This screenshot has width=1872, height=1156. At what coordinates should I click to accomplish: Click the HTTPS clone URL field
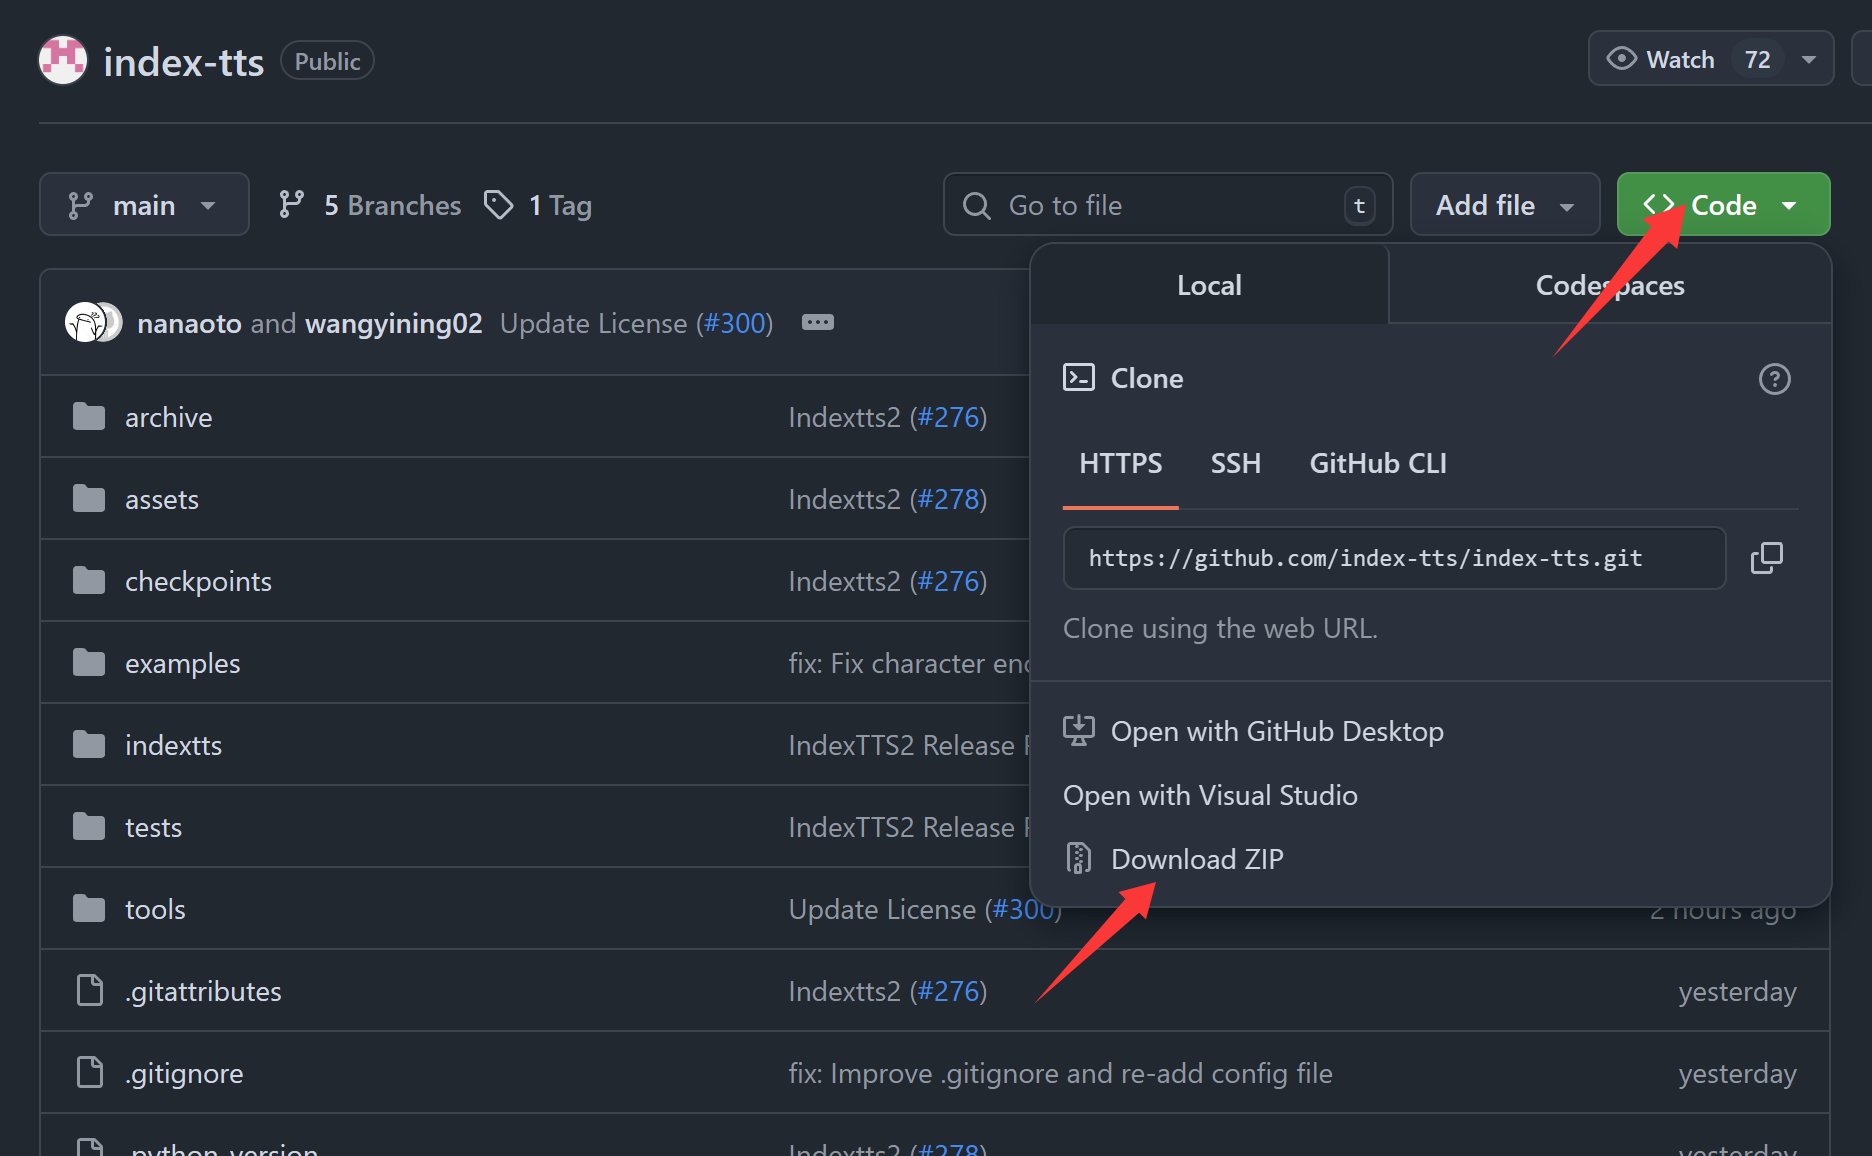(1394, 558)
